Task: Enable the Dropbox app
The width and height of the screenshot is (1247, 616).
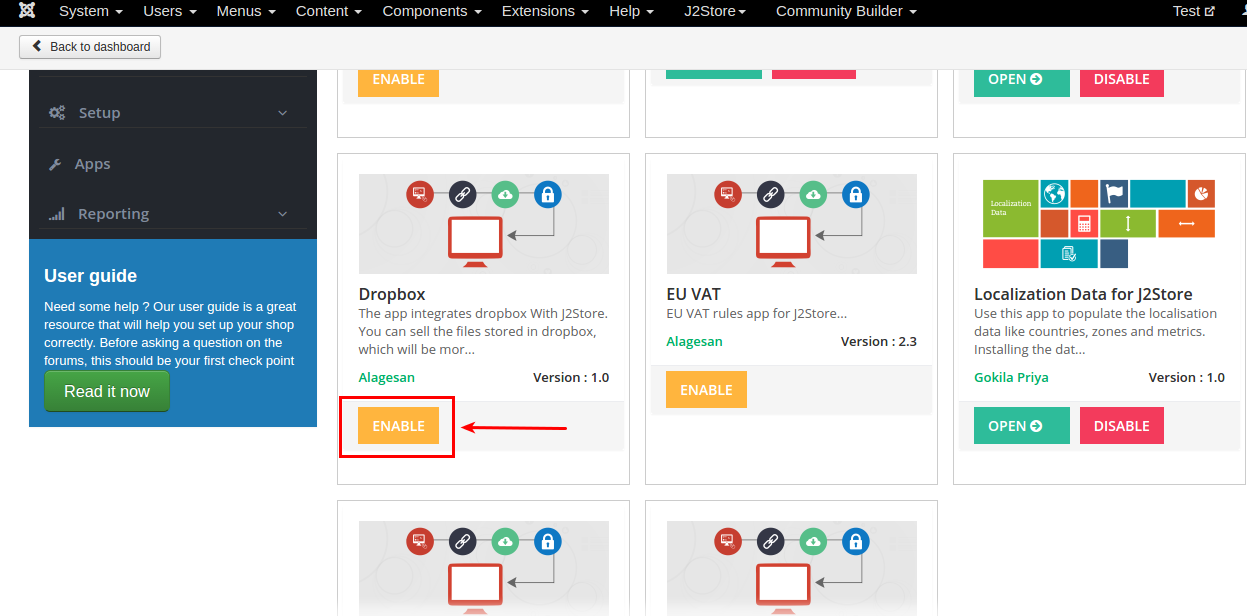Action: pyautogui.click(x=398, y=426)
